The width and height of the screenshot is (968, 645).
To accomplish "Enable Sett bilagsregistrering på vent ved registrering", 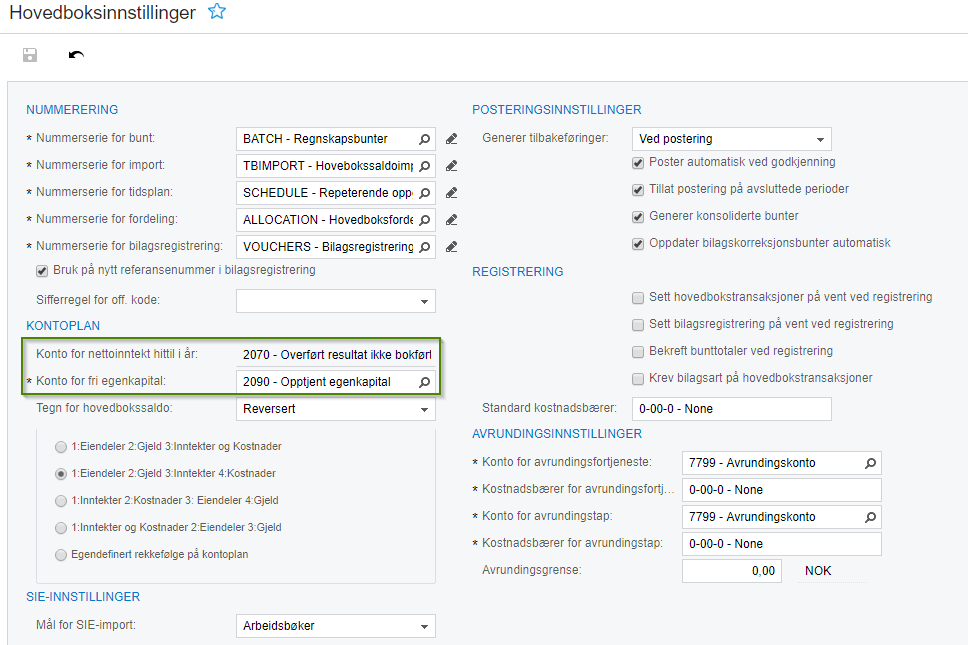I will click(638, 325).
